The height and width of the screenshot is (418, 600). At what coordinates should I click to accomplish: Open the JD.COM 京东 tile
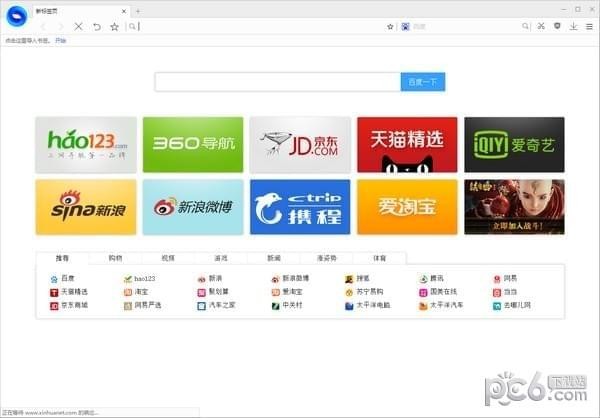300,144
